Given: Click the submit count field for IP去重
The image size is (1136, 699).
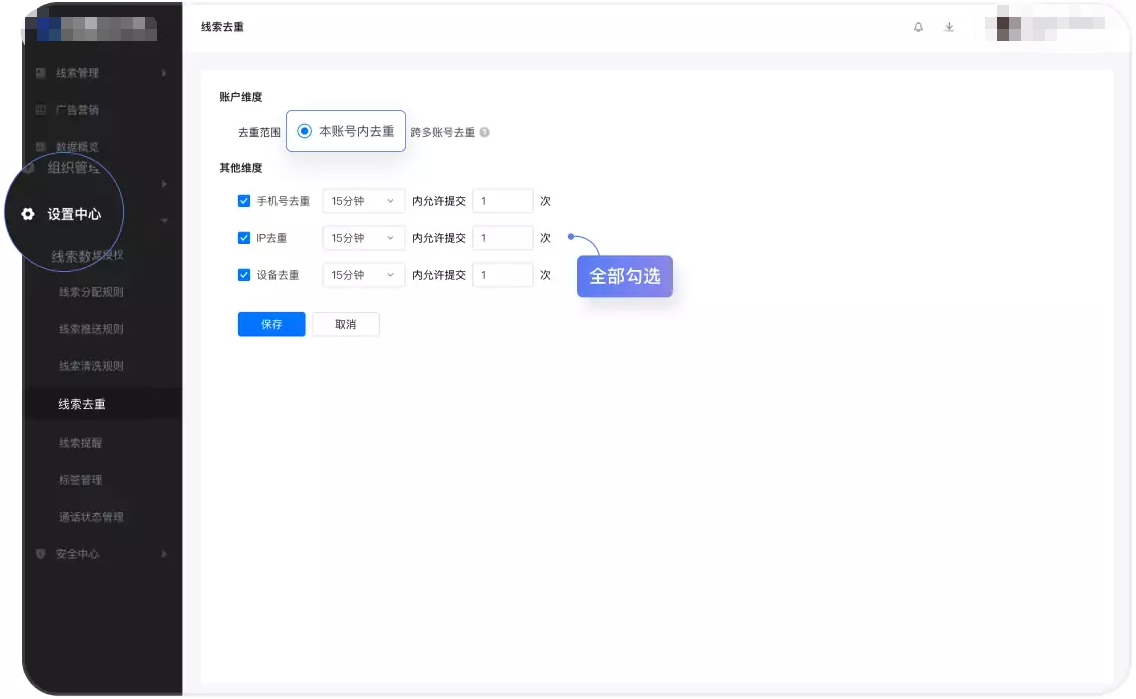Looking at the screenshot, I should pyautogui.click(x=503, y=238).
